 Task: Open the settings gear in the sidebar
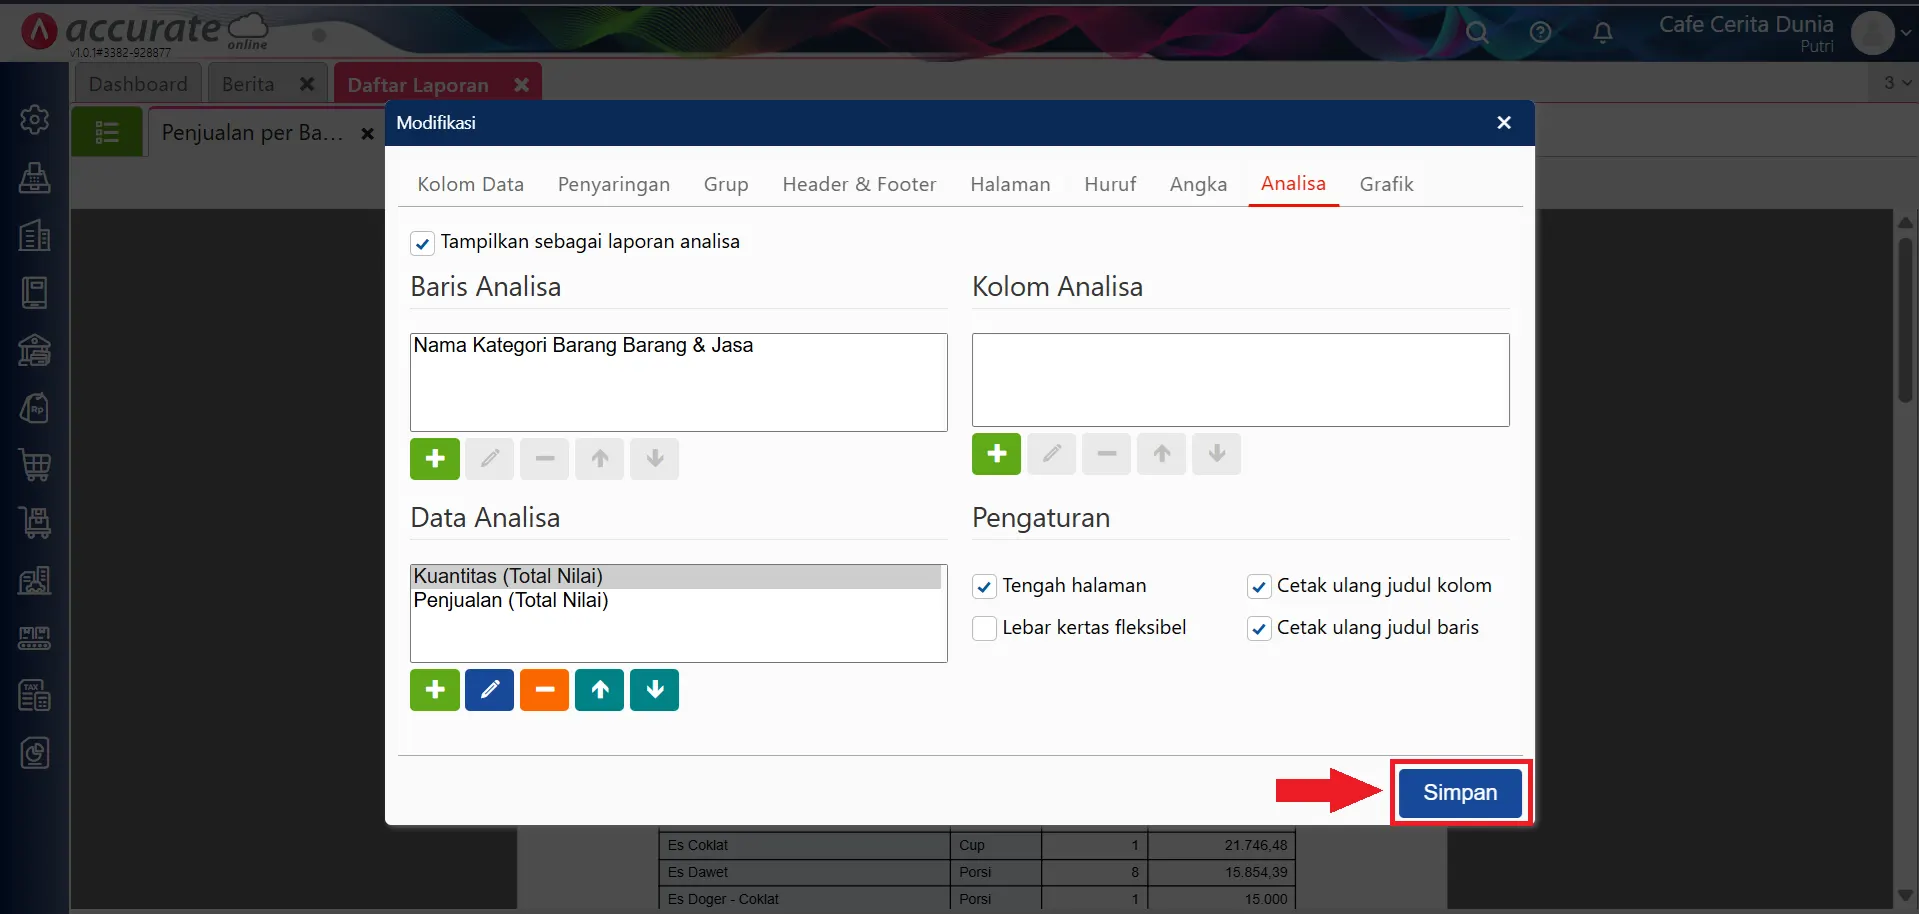click(x=35, y=119)
